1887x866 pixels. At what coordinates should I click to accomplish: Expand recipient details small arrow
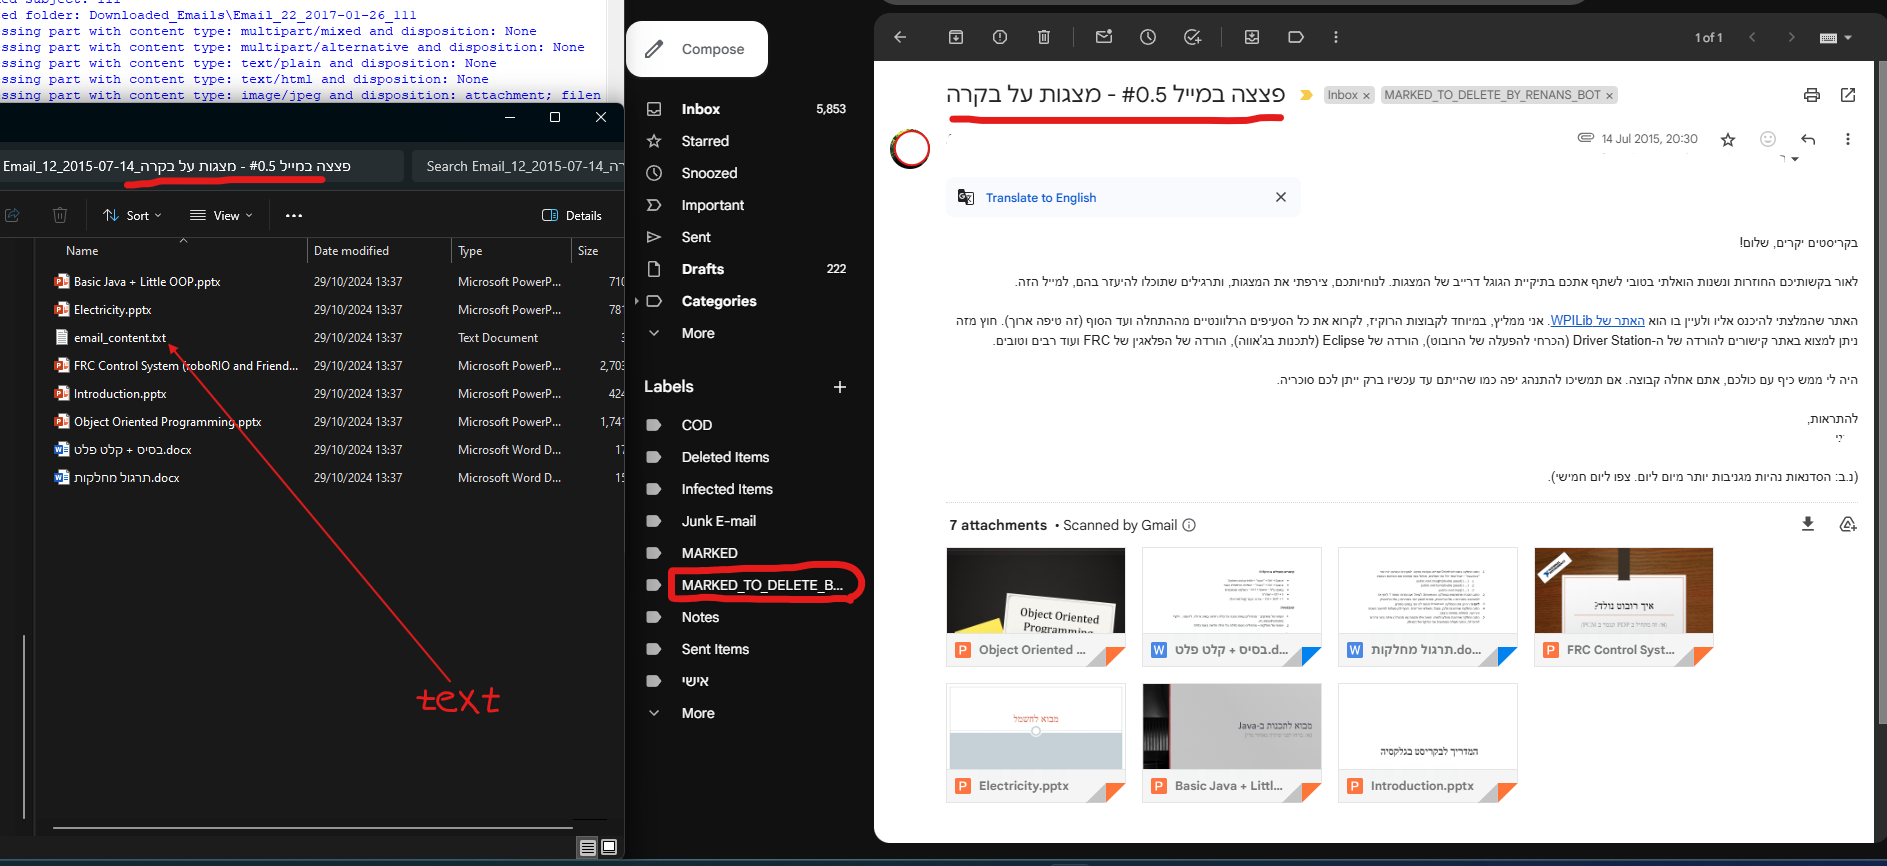1795,159
